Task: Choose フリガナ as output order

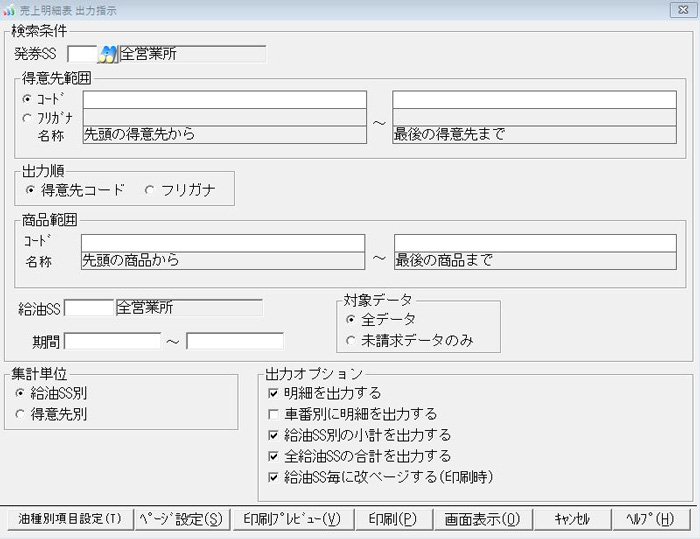Action: click(150, 189)
